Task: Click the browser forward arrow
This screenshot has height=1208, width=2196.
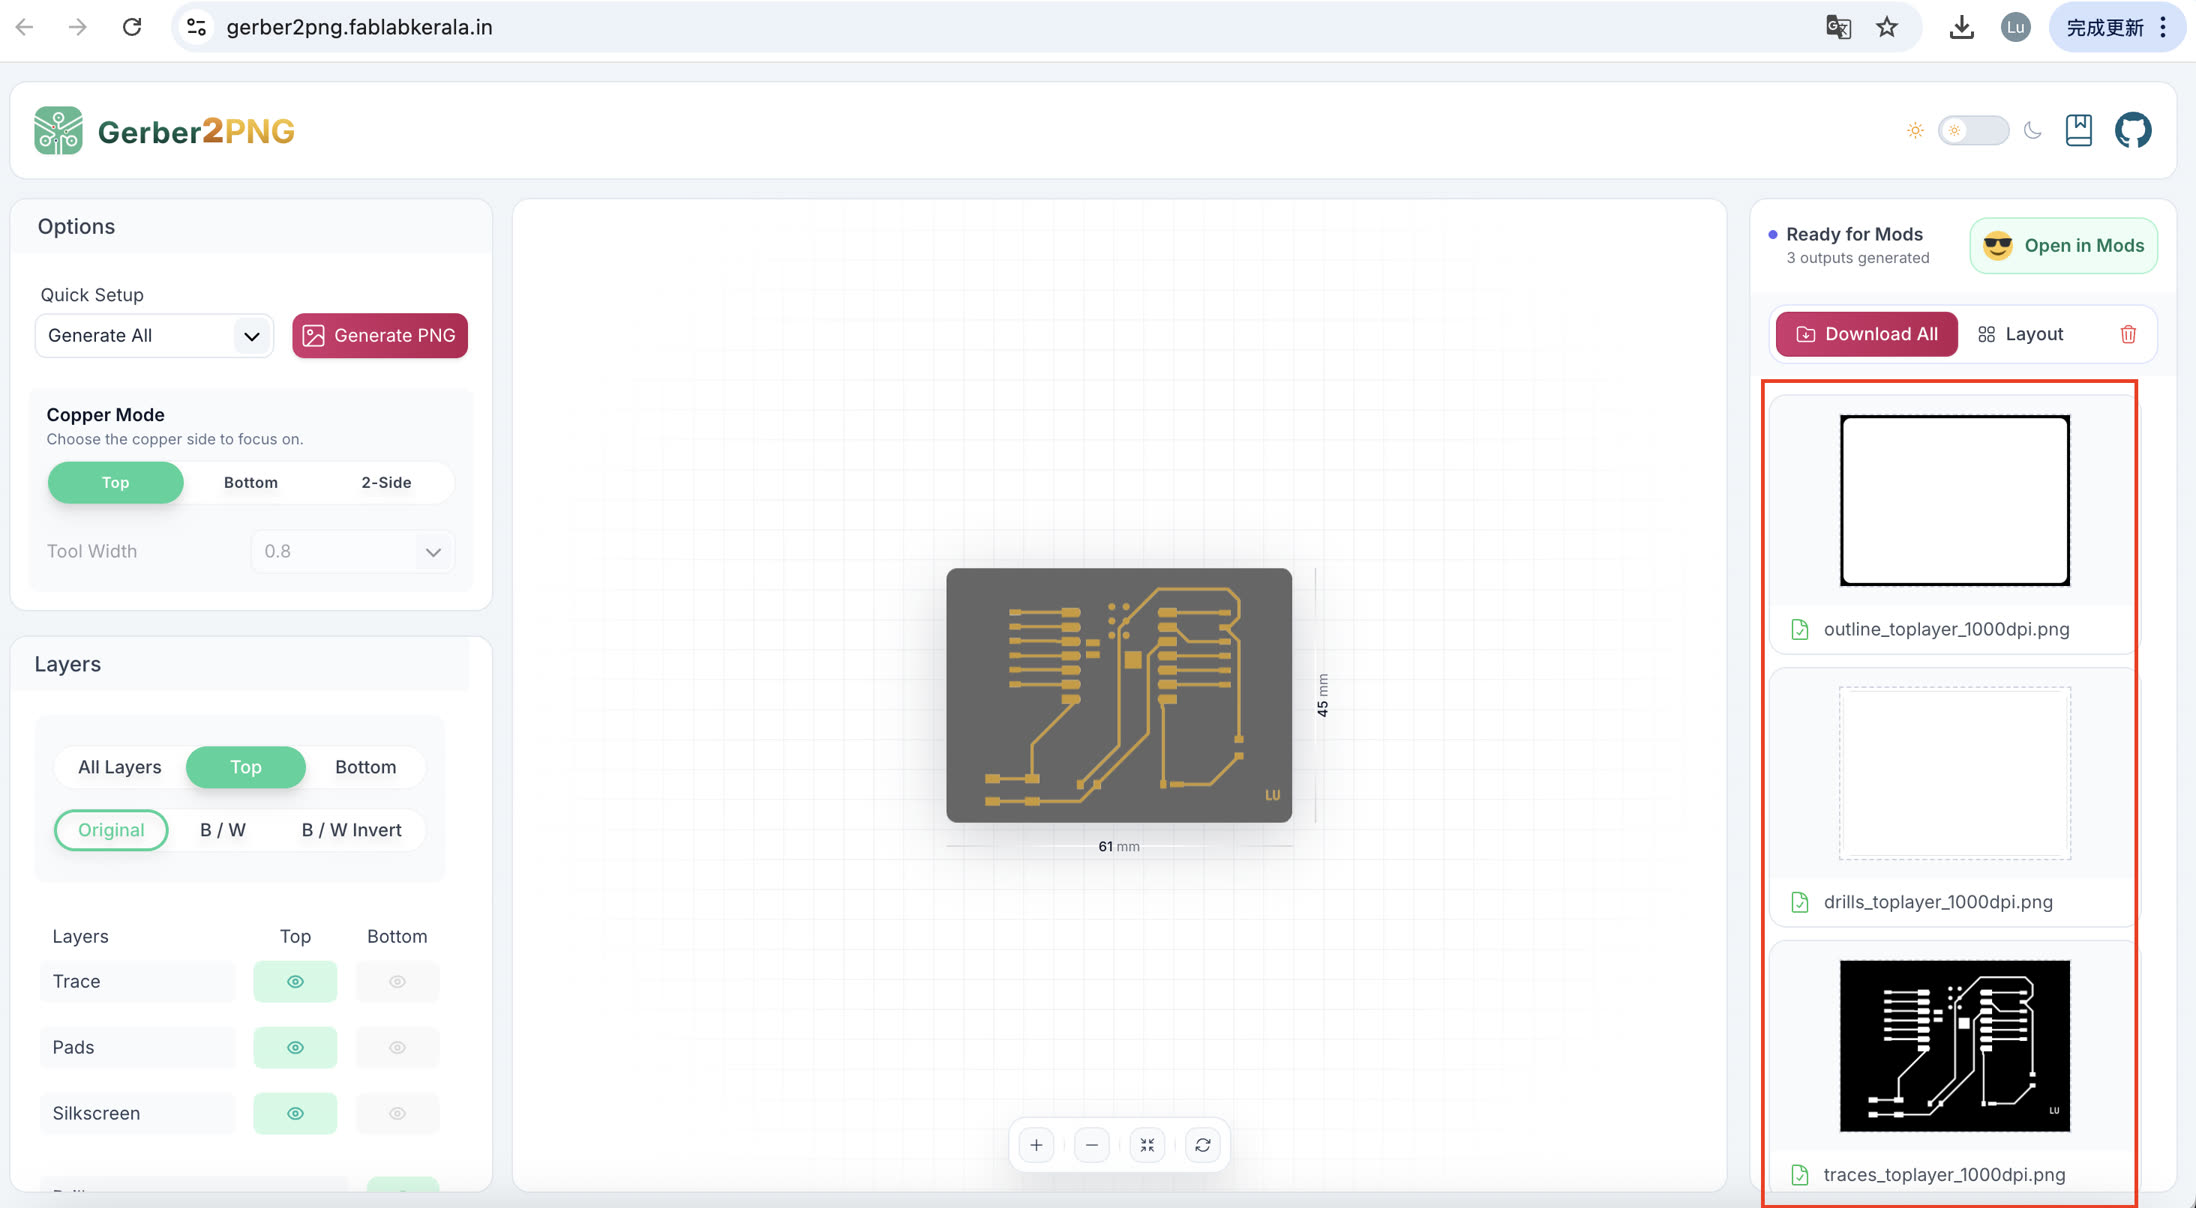Action: coord(77,27)
